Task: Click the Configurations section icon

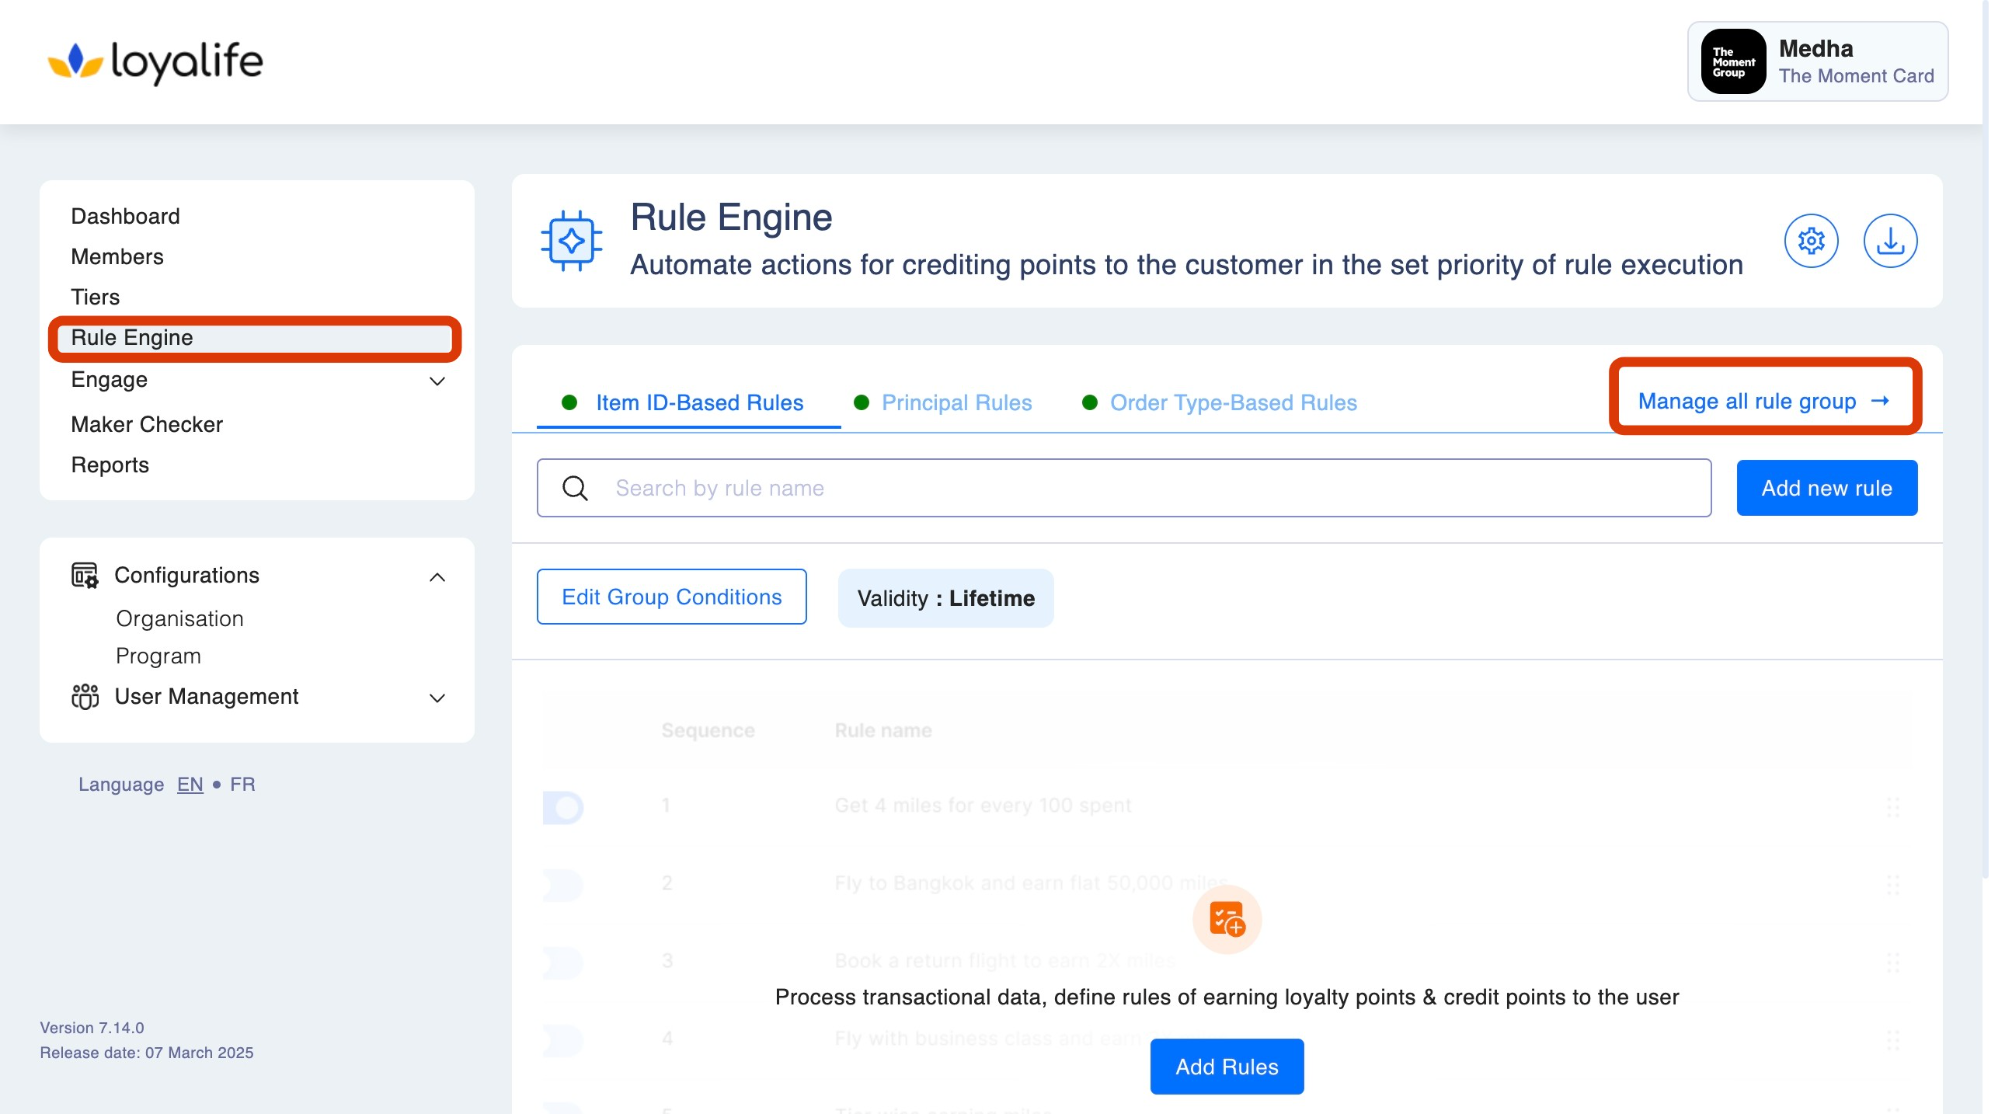Action: (85, 575)
